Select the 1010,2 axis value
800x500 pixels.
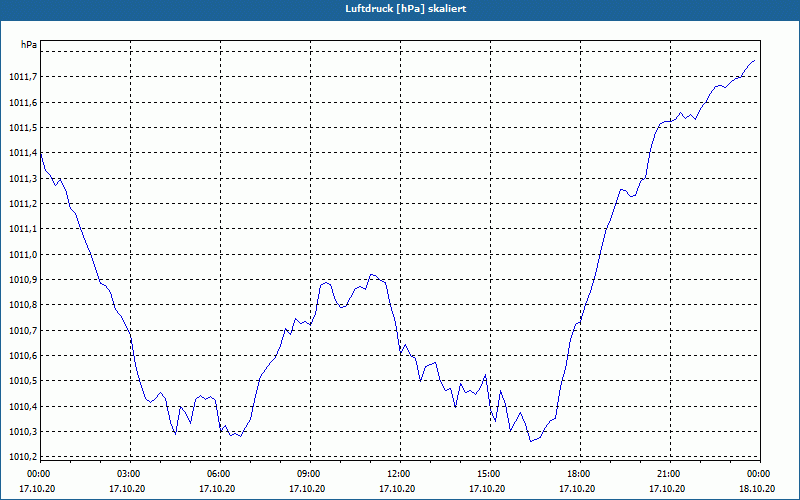coord(23,457)
